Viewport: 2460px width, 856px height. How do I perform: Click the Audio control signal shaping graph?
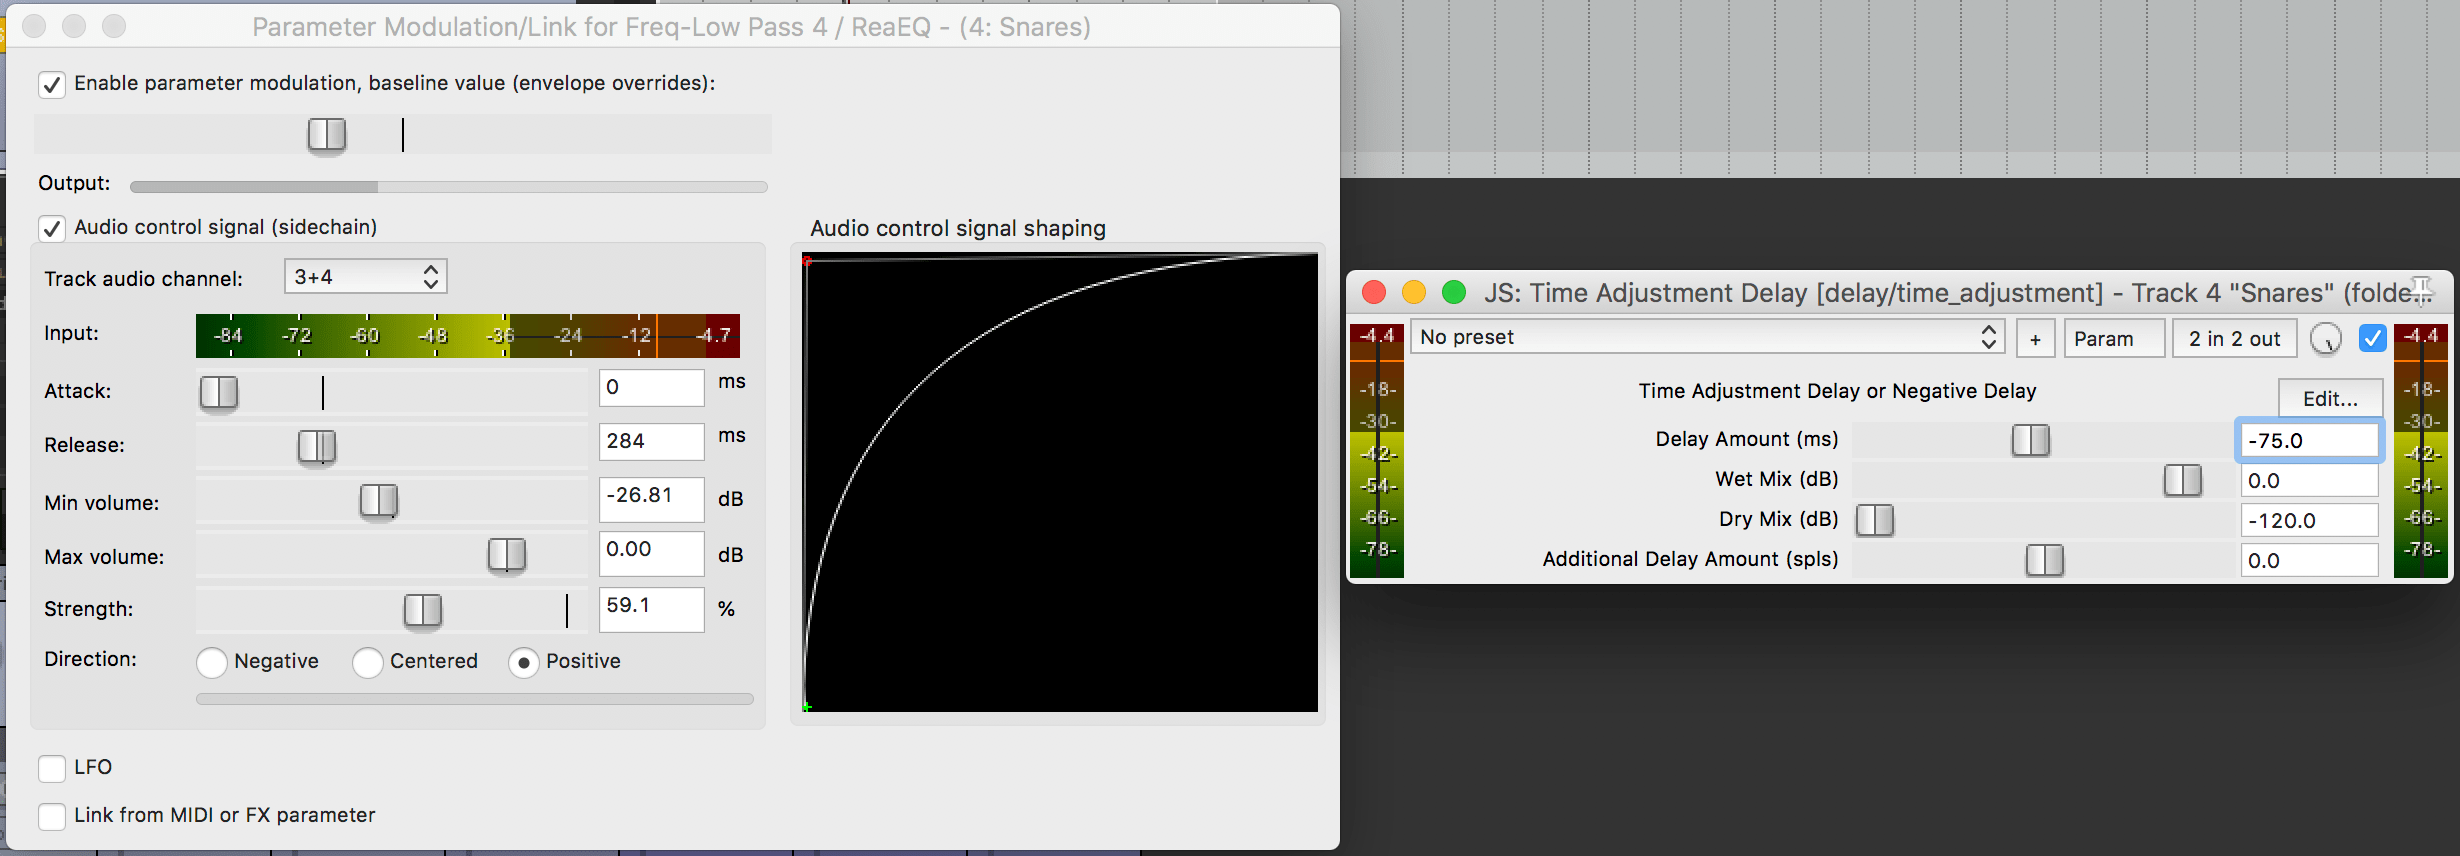pyautogui.click(x=1060, y=483)
